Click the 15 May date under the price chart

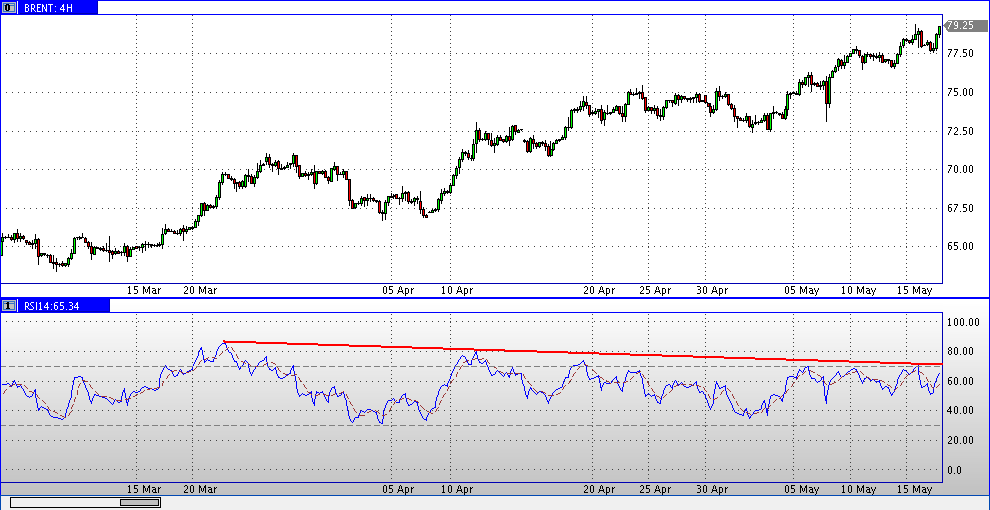click(x=915, y=290)
